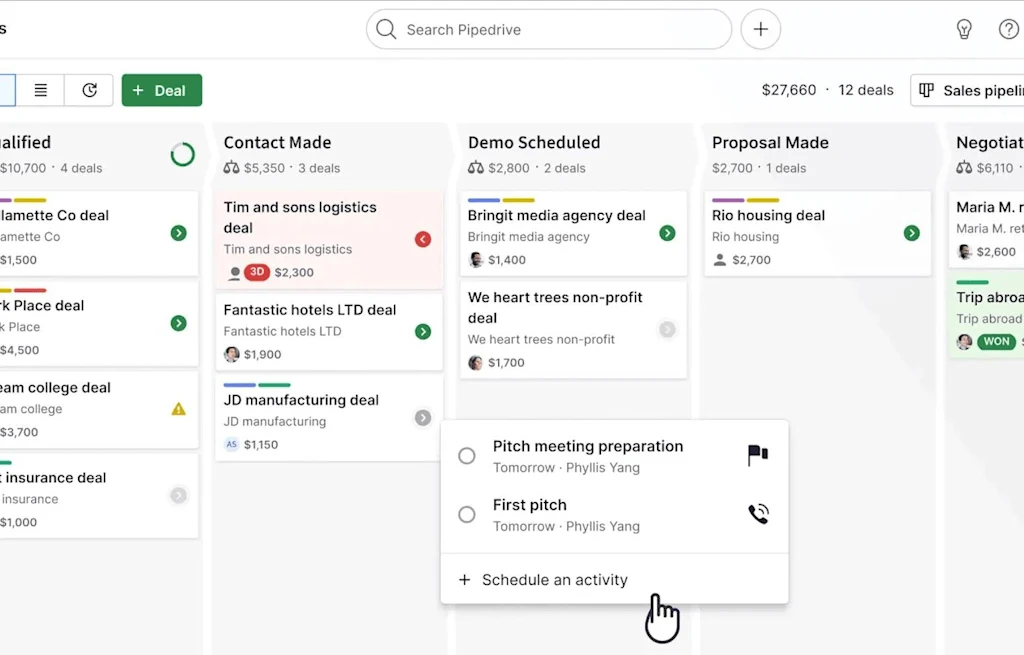Mark Pitch meeting preparation as done

click(x=466, y=455)
